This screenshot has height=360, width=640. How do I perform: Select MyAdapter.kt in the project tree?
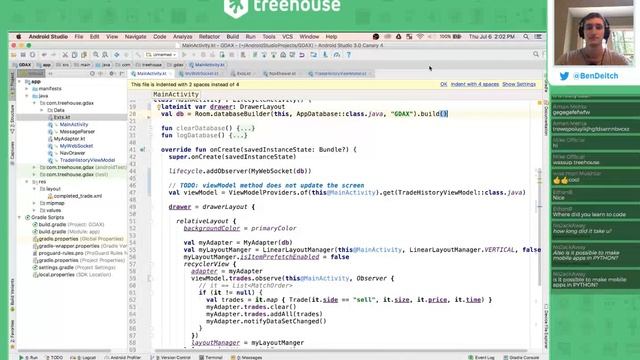pos(69,139)
